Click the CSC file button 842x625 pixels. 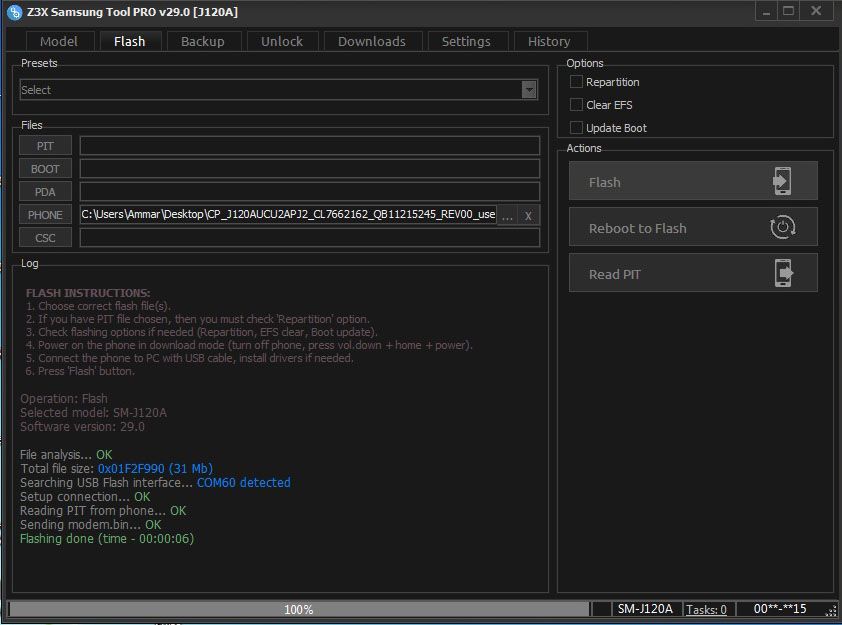(45, 238)
